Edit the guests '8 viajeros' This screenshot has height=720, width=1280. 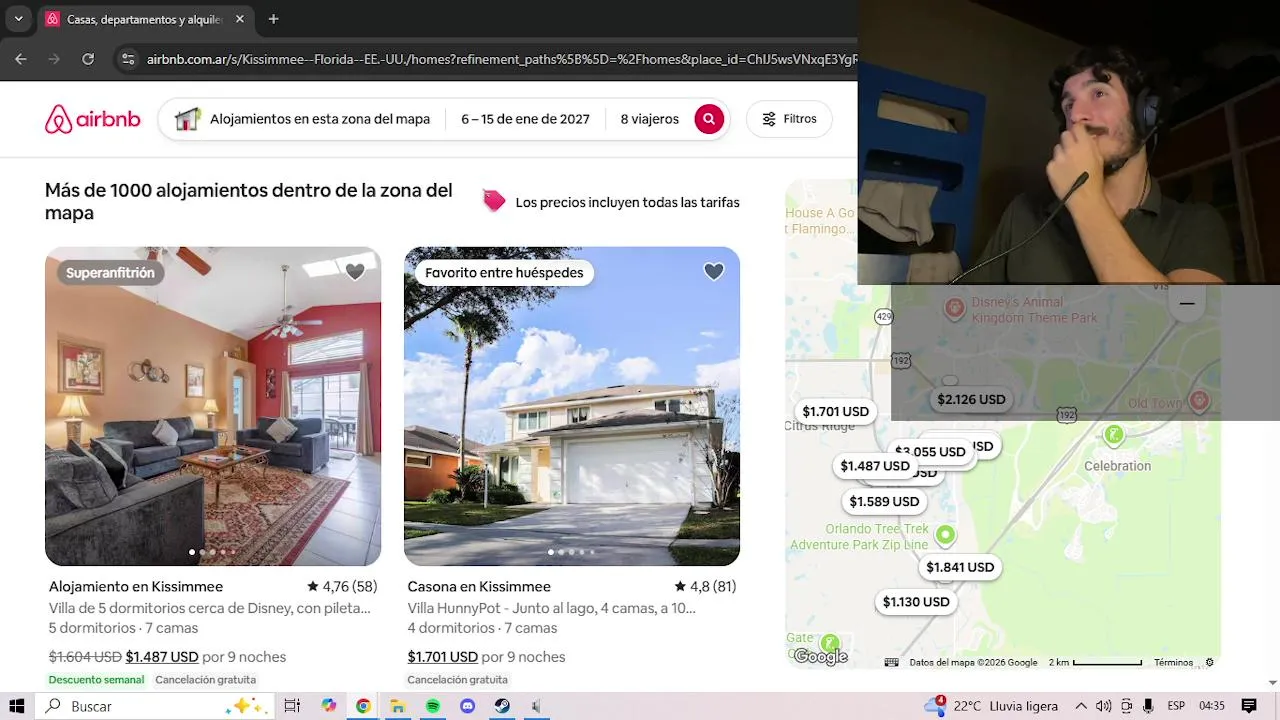[x=649, y=119]
